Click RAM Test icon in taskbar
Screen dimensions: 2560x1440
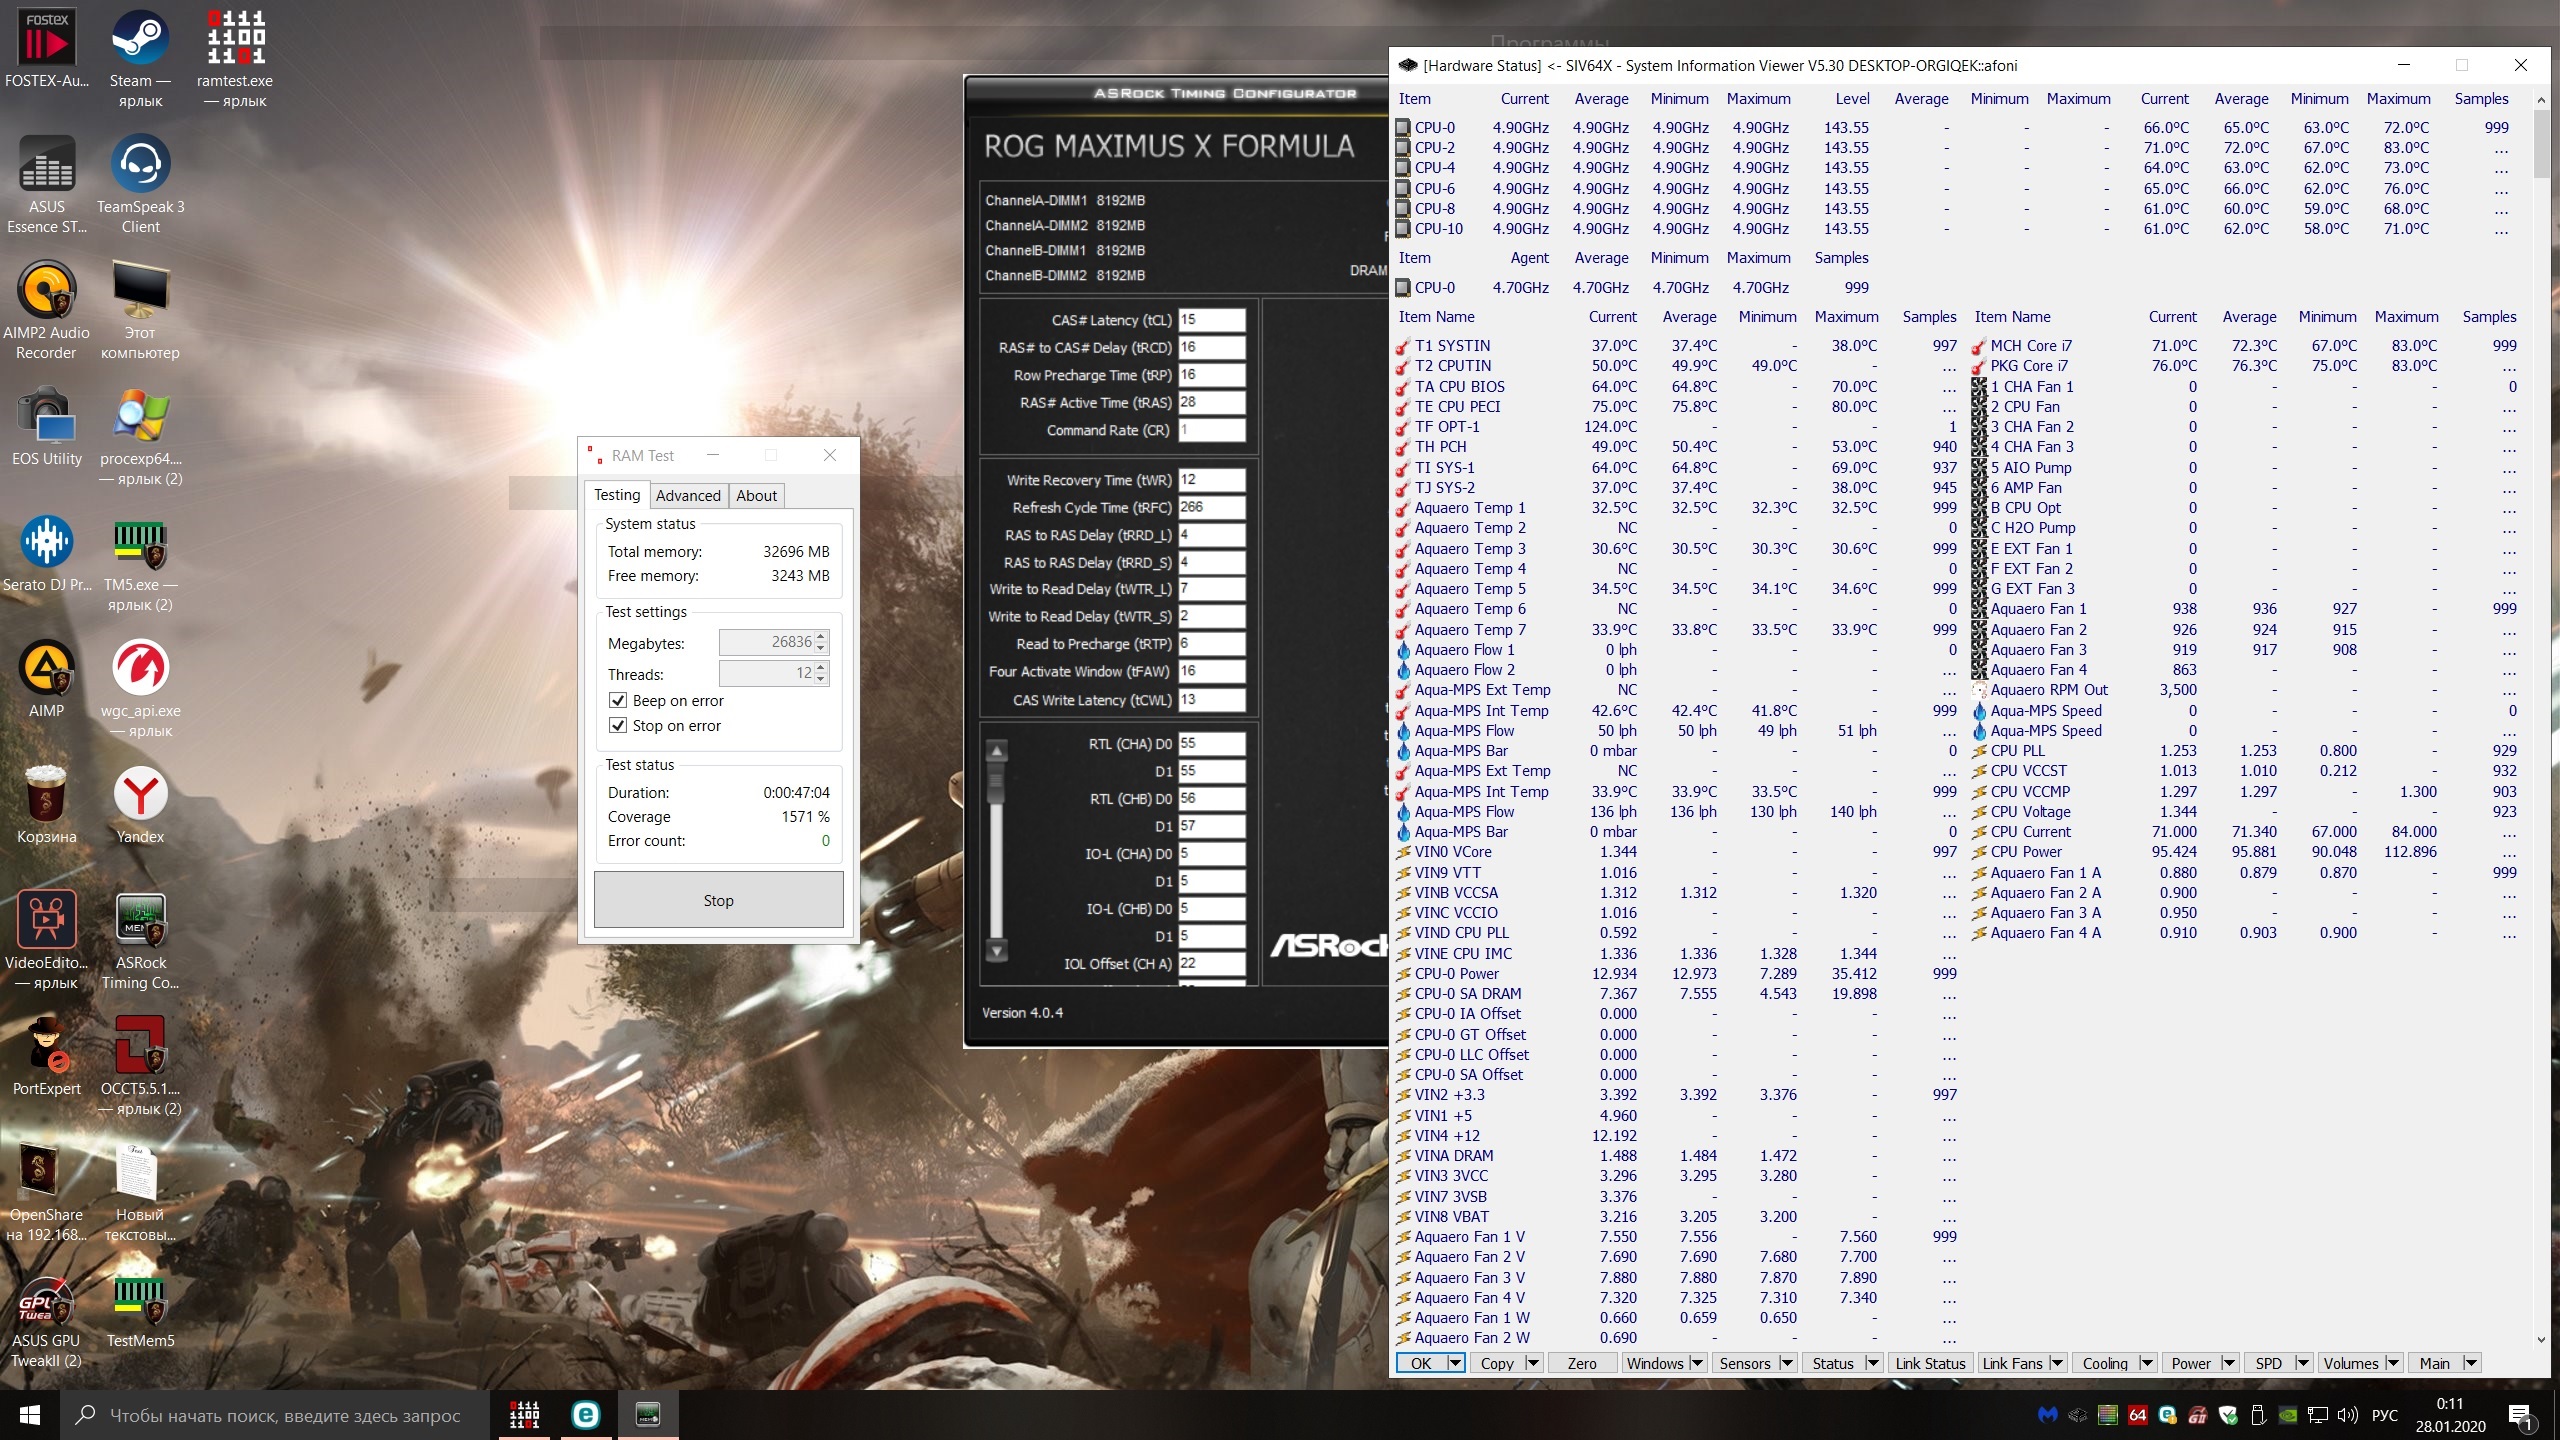[524, 1414]
